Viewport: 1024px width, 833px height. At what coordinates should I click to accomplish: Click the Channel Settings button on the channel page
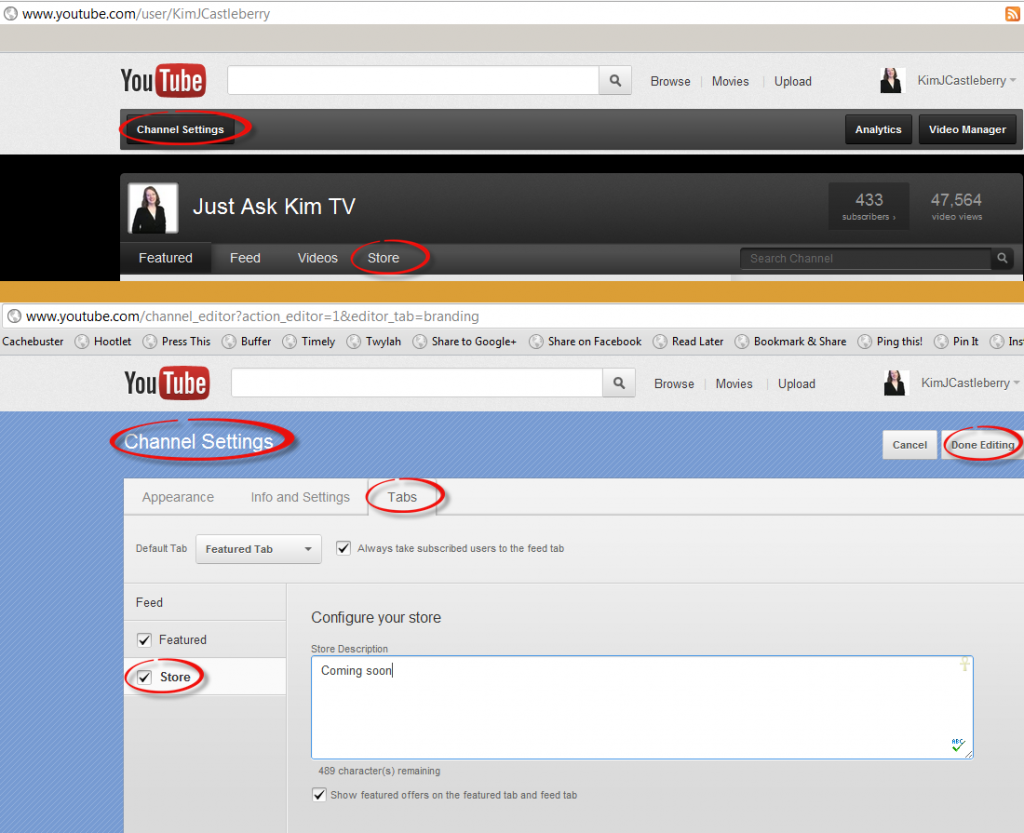click(180, 129)
